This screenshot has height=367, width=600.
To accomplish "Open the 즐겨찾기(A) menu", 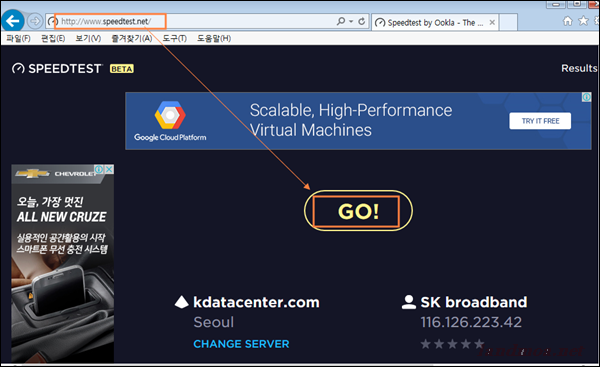I will tap(131, 38).
